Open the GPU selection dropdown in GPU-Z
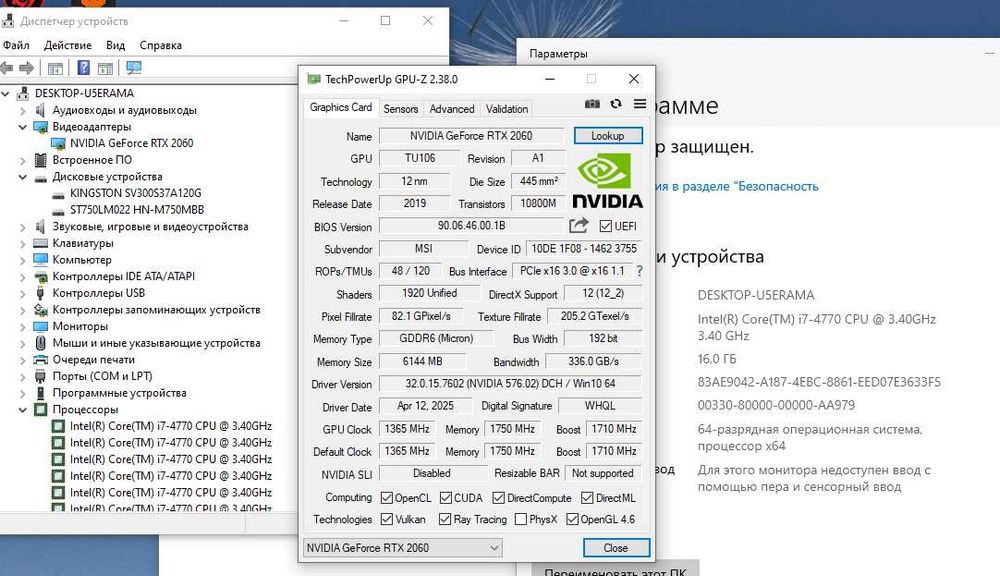Viewport: 1000px width, 576px height. 402,548
